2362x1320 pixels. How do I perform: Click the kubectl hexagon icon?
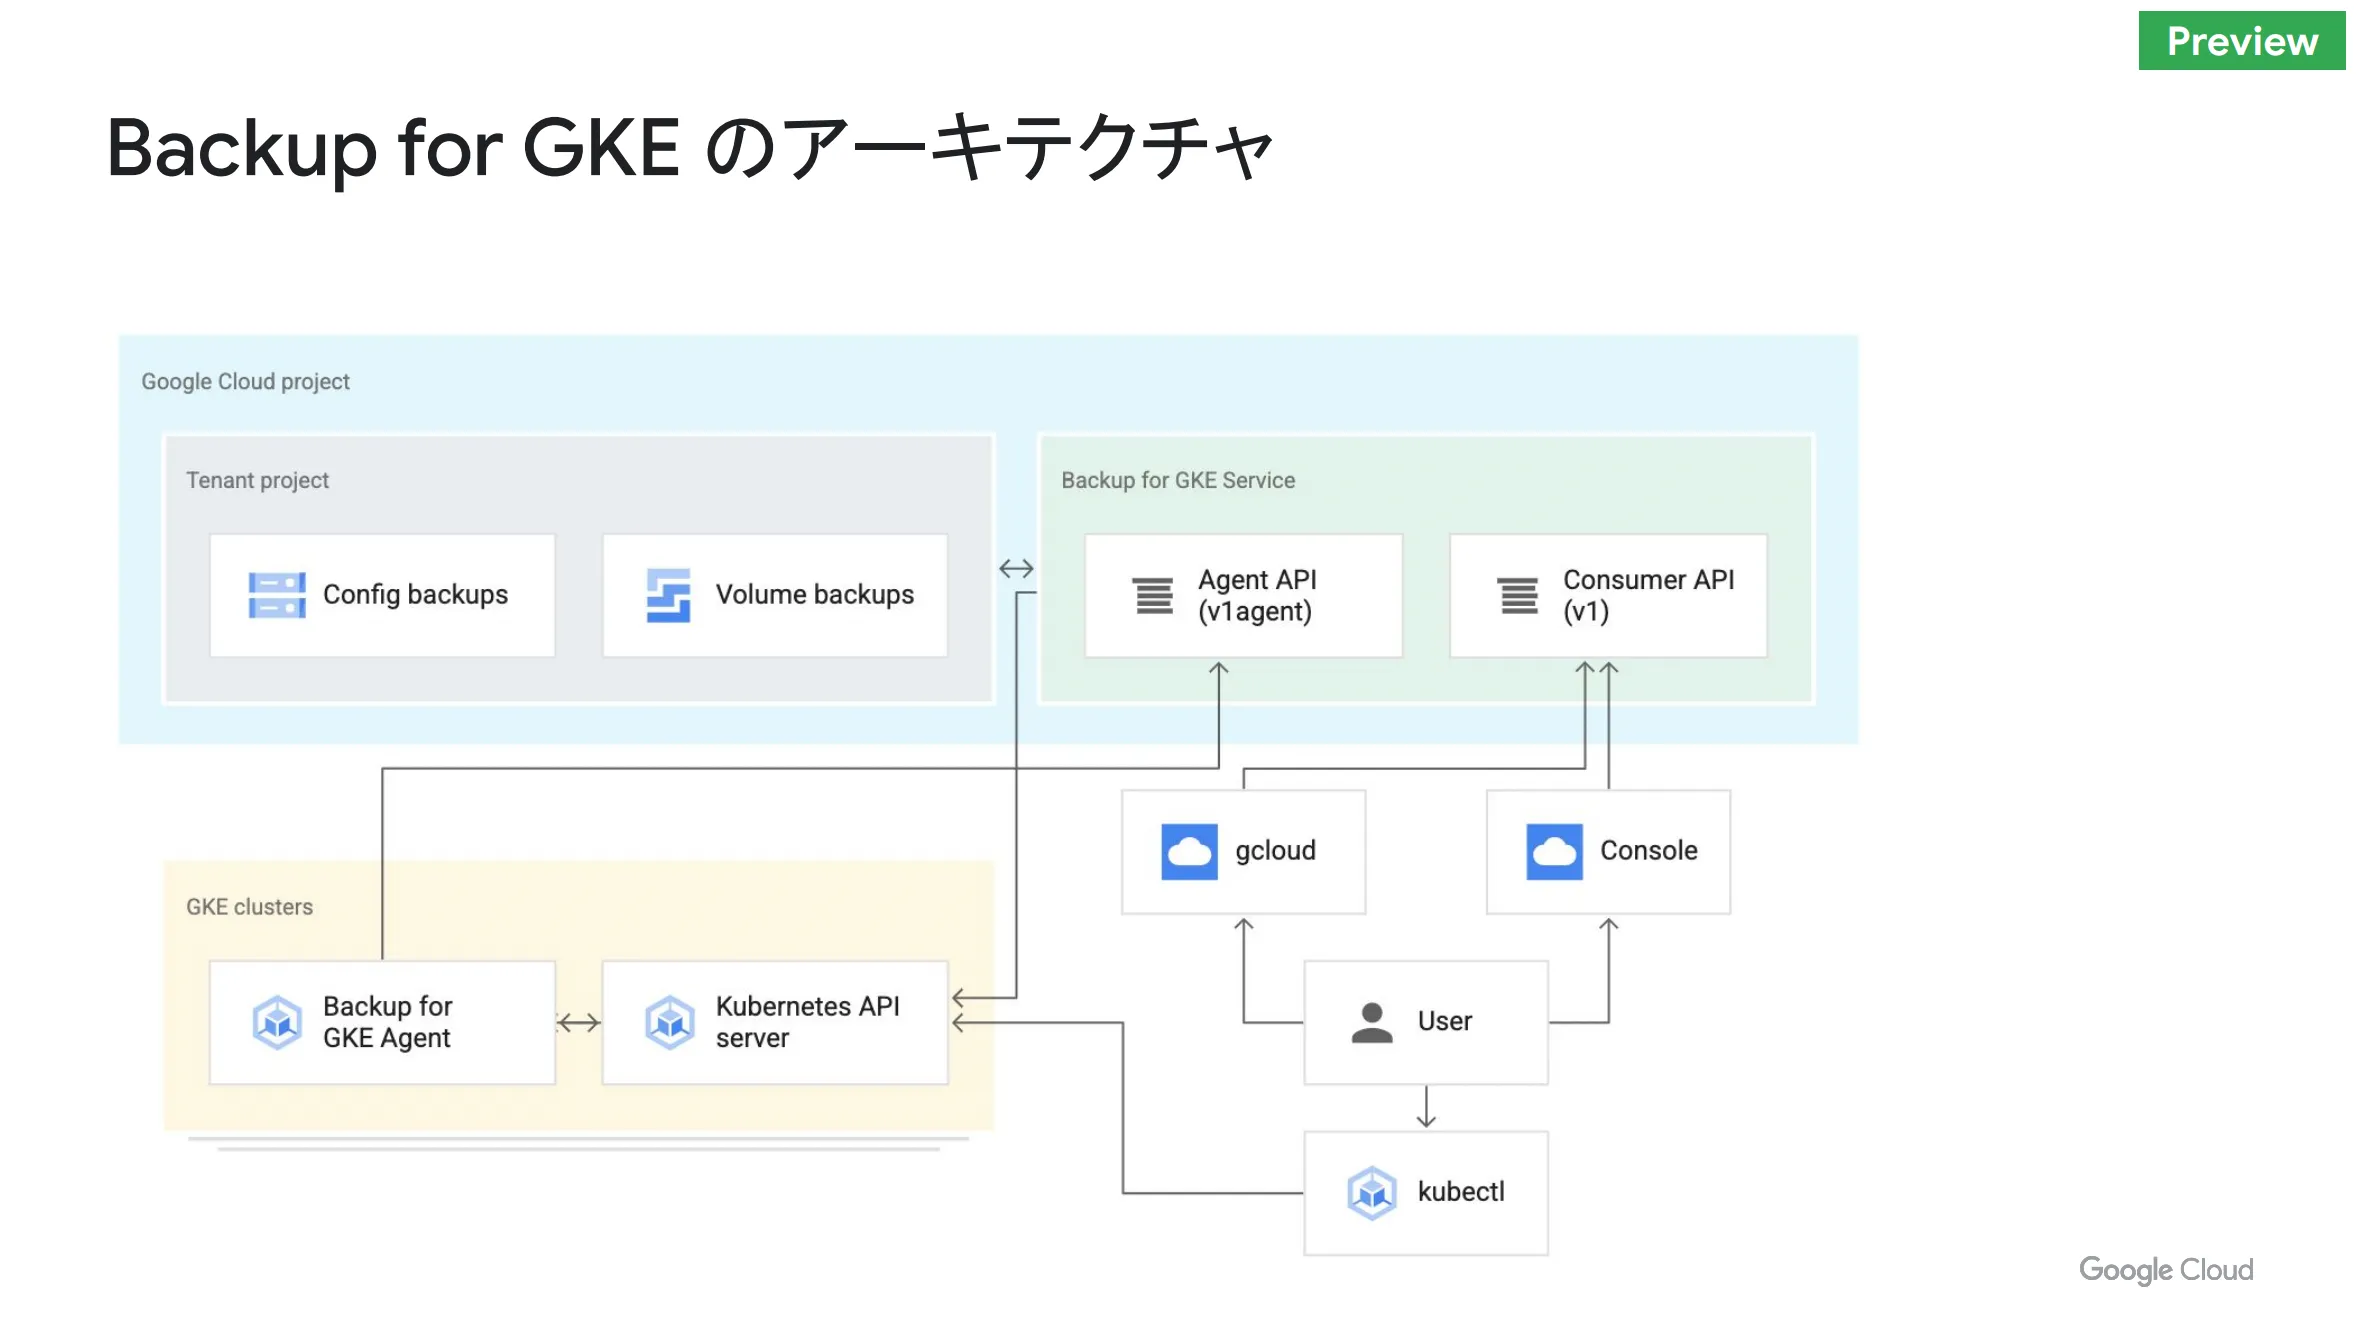pos(1371,1193)
